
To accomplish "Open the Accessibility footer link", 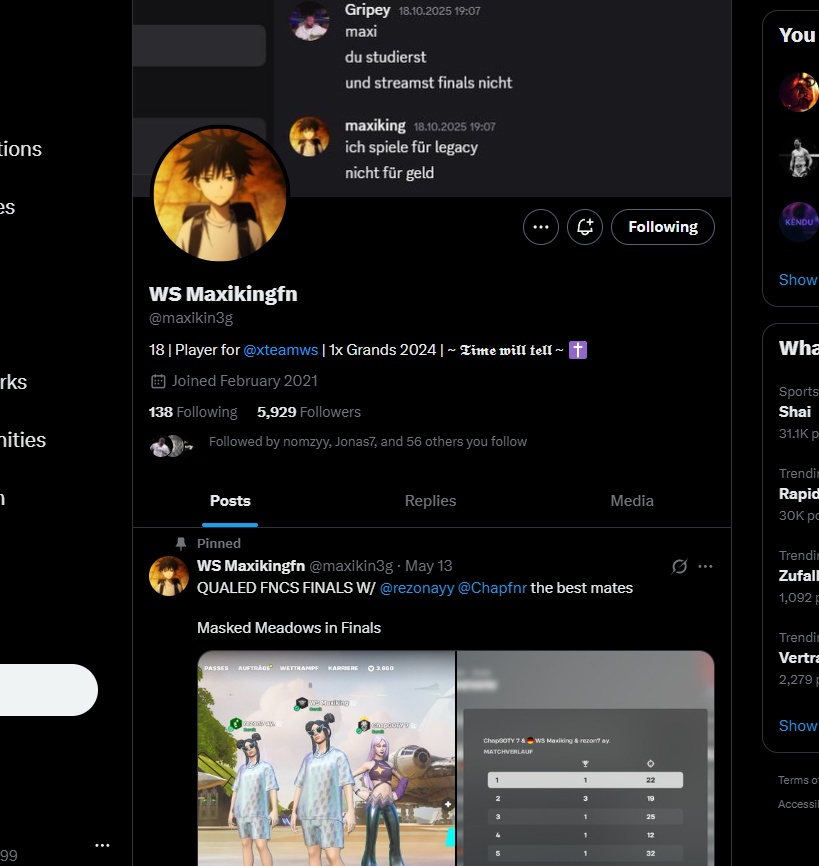I will [x=799, y=804].
